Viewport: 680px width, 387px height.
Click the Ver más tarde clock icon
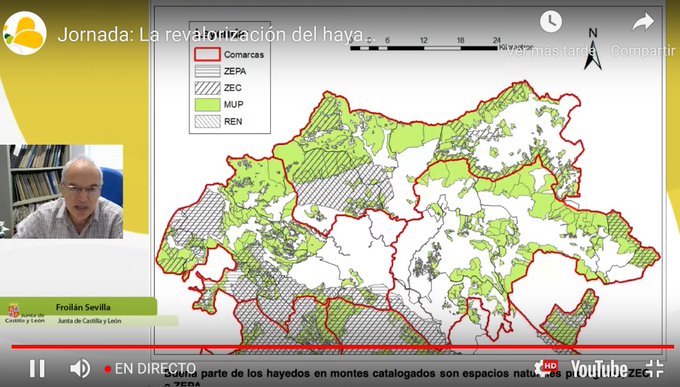click(x=551, y=21)
